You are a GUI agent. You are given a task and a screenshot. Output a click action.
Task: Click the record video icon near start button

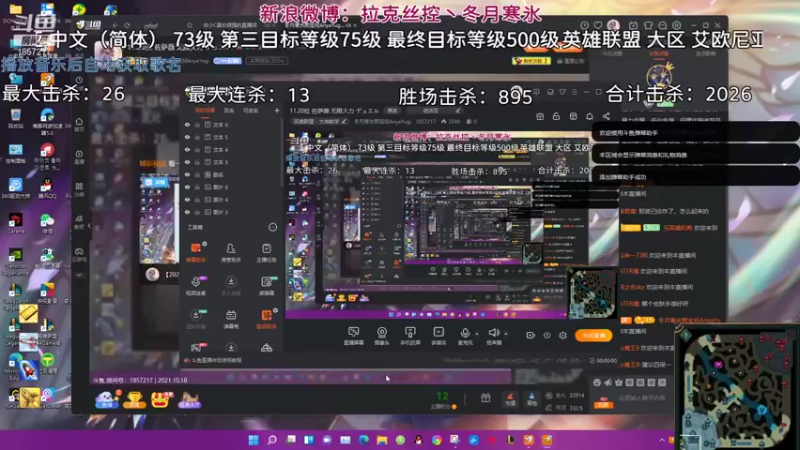[x=531, y=335]
